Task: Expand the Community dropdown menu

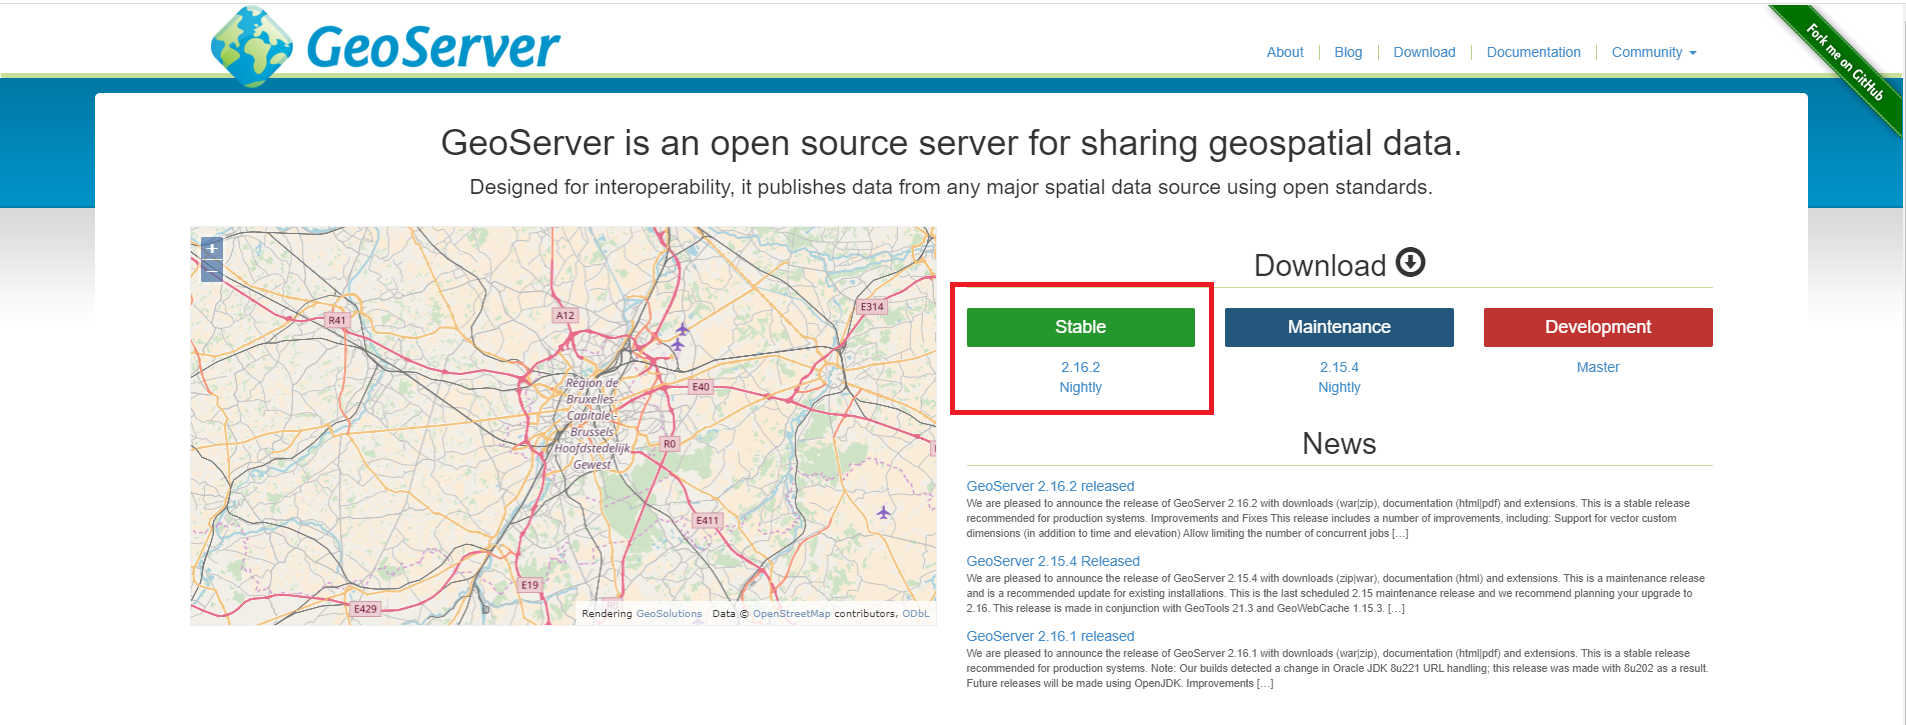Action: click(x=1654, y=52)
